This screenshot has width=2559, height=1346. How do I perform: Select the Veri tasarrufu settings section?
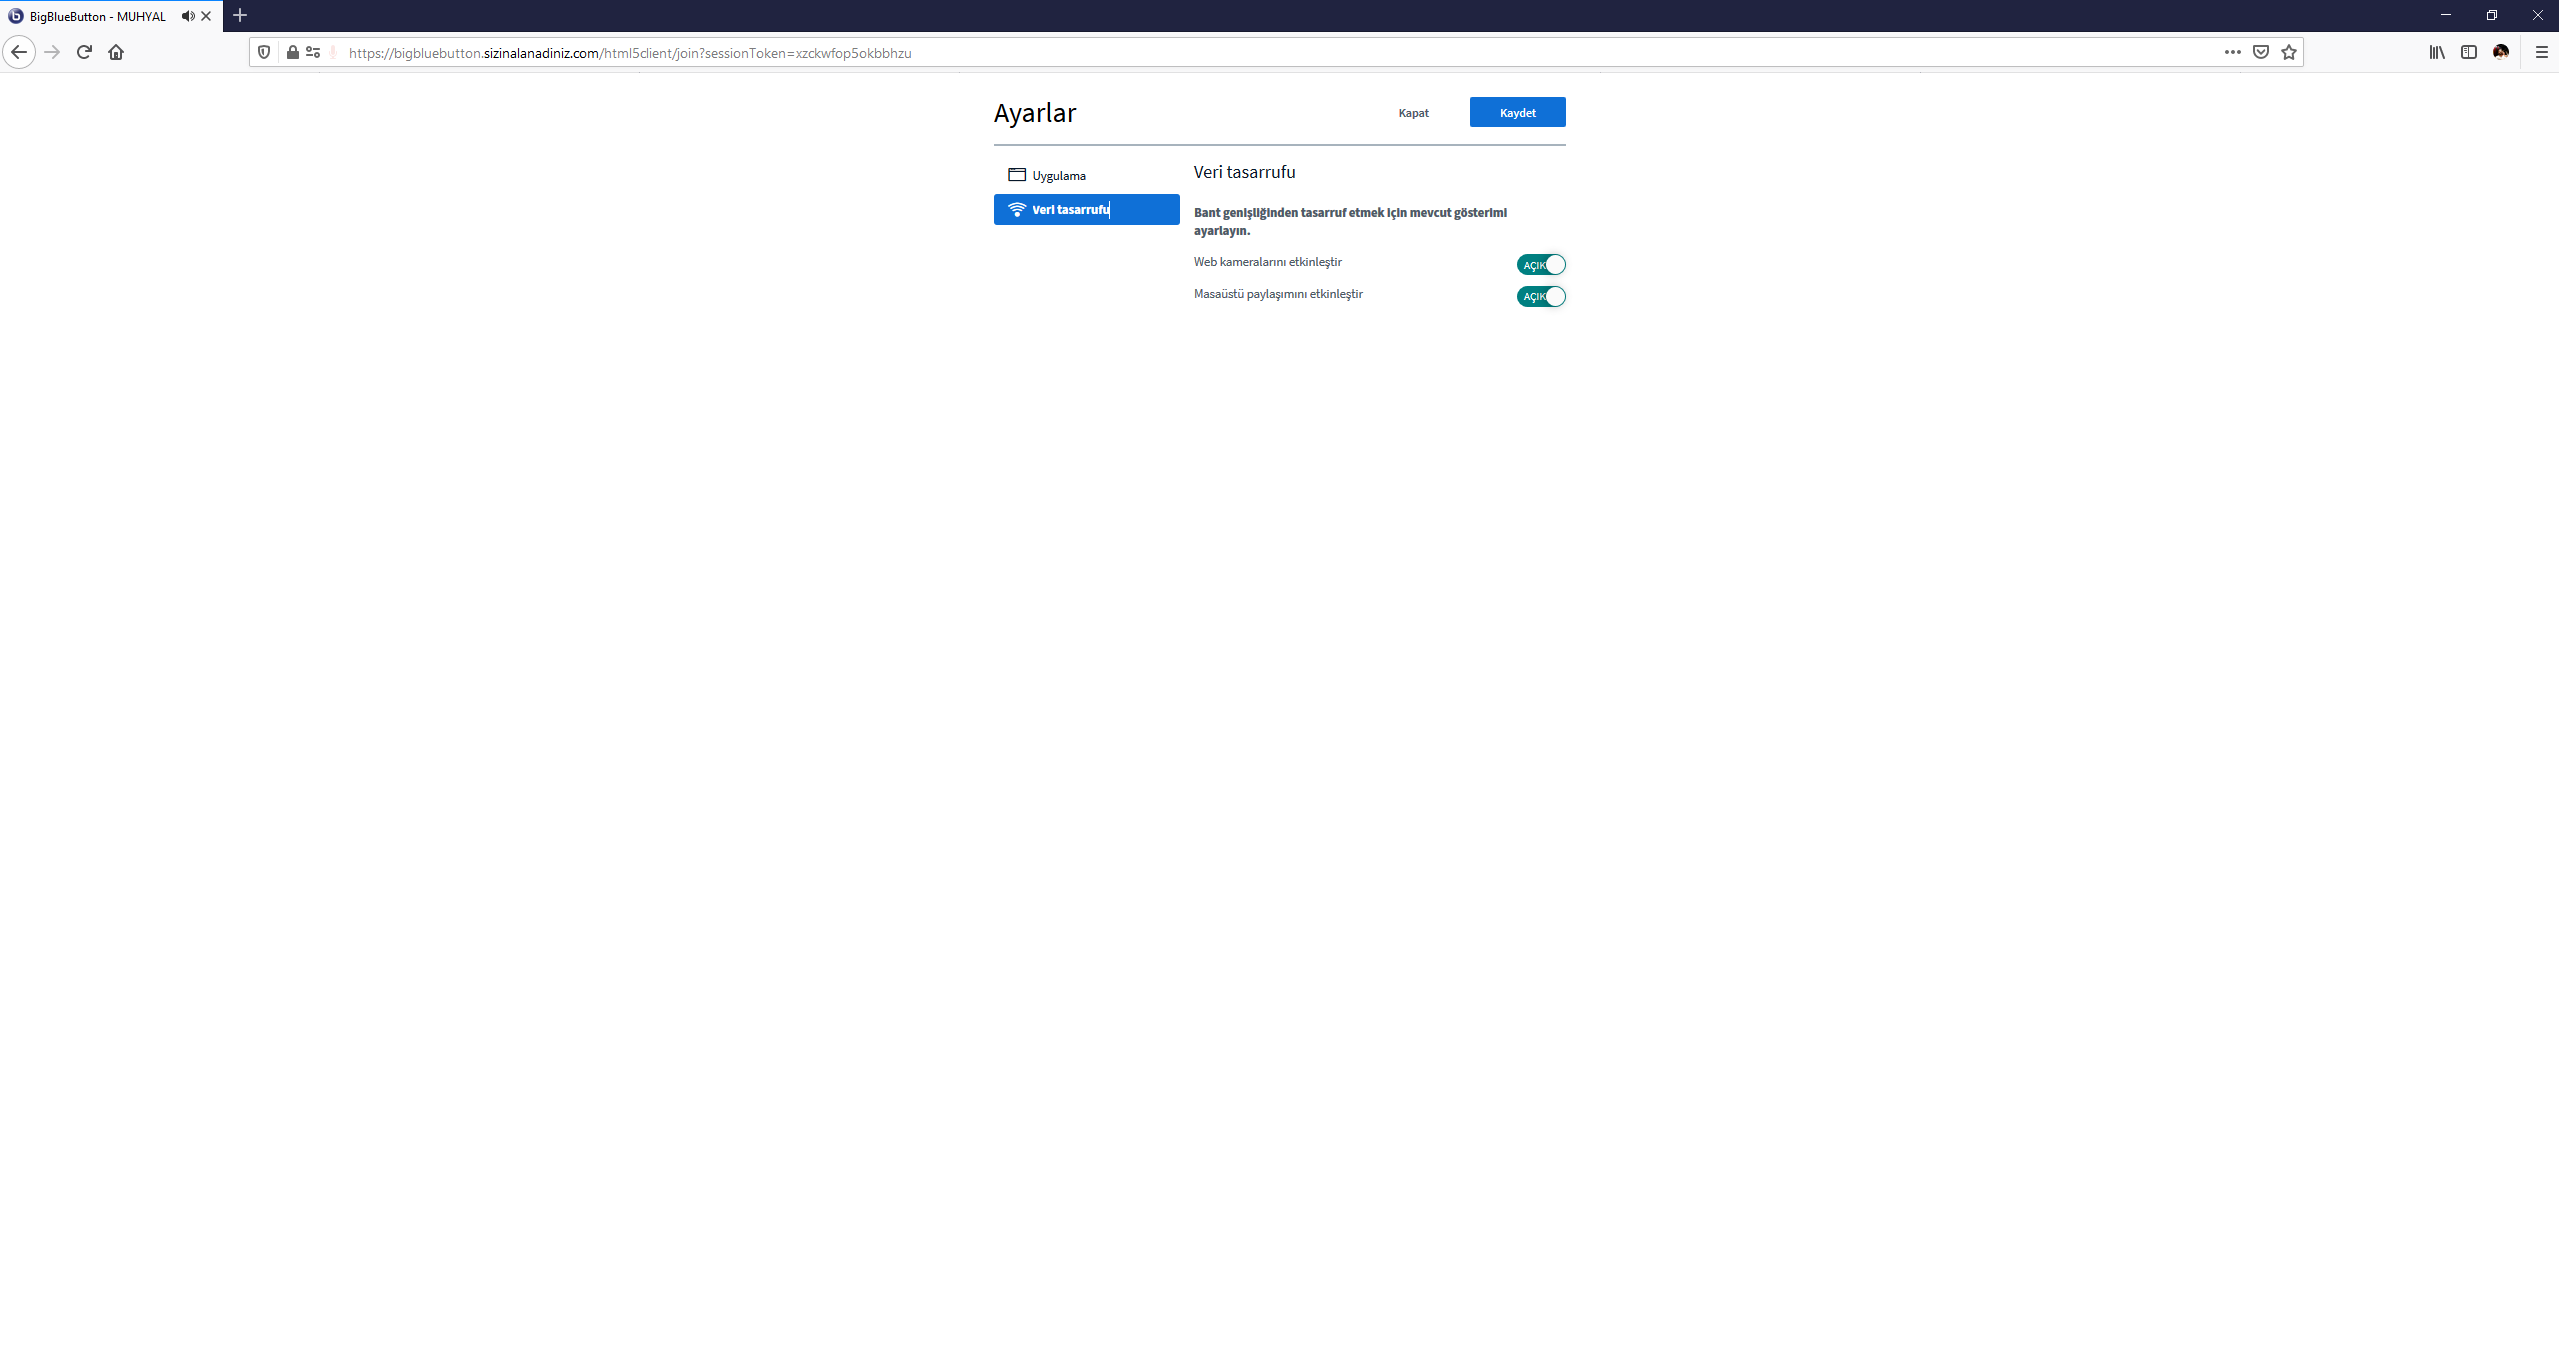1086,209
